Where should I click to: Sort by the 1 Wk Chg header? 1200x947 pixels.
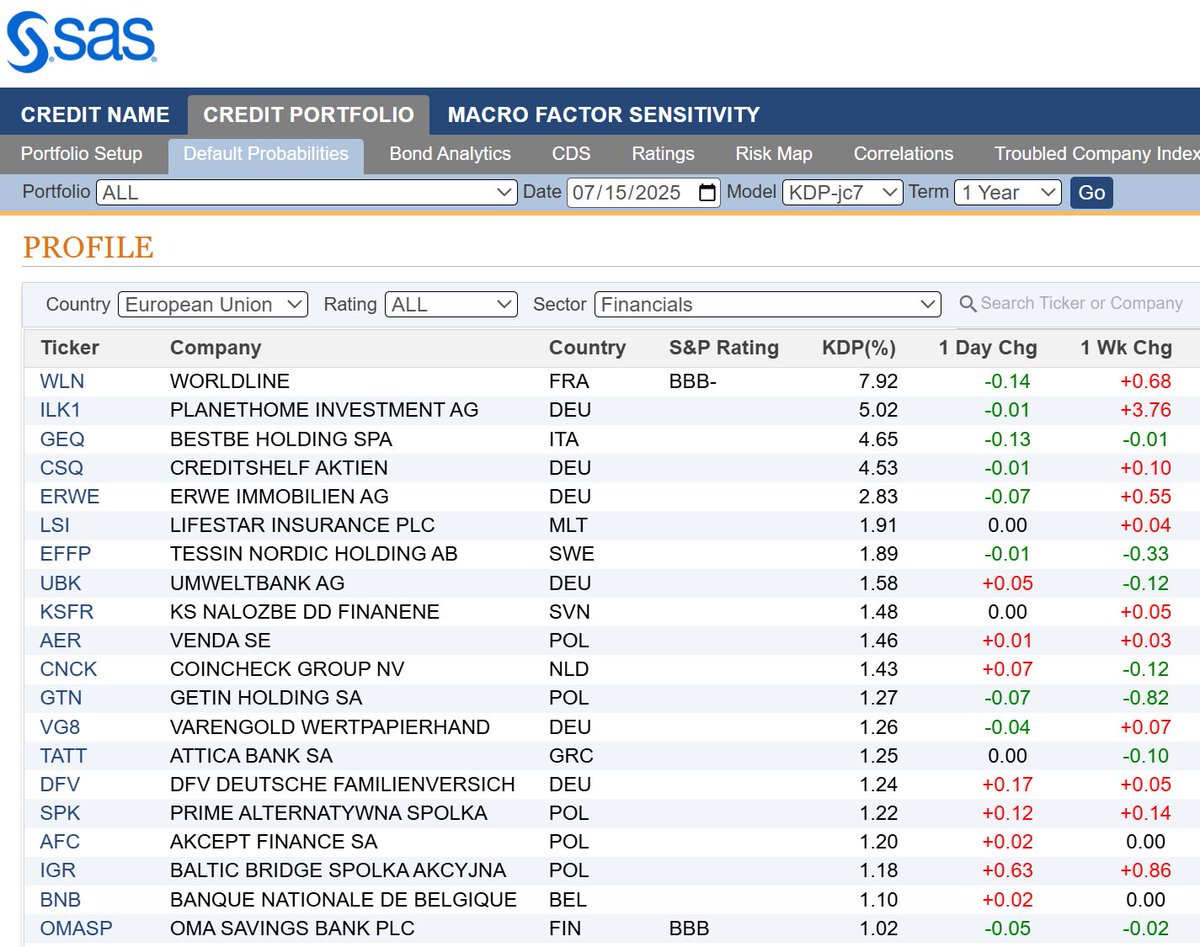1126,348
